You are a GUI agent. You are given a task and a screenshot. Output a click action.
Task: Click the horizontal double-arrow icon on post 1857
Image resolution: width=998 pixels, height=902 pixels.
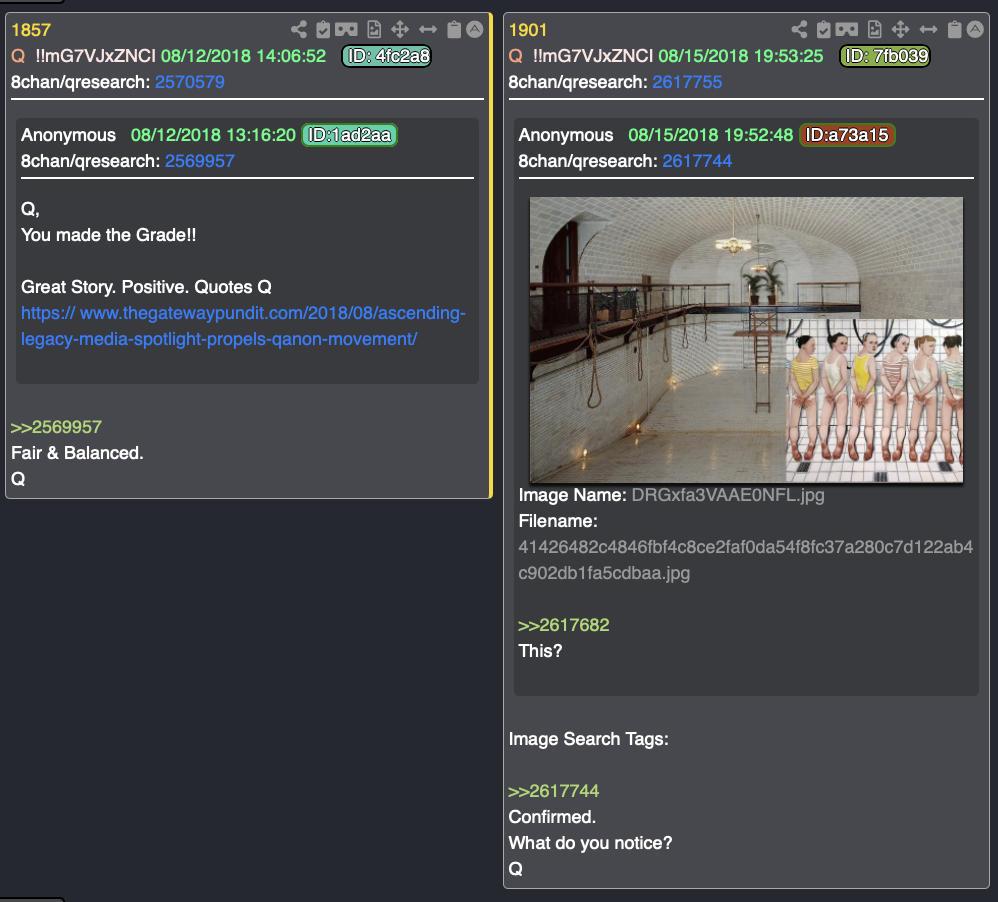[428, 29]
